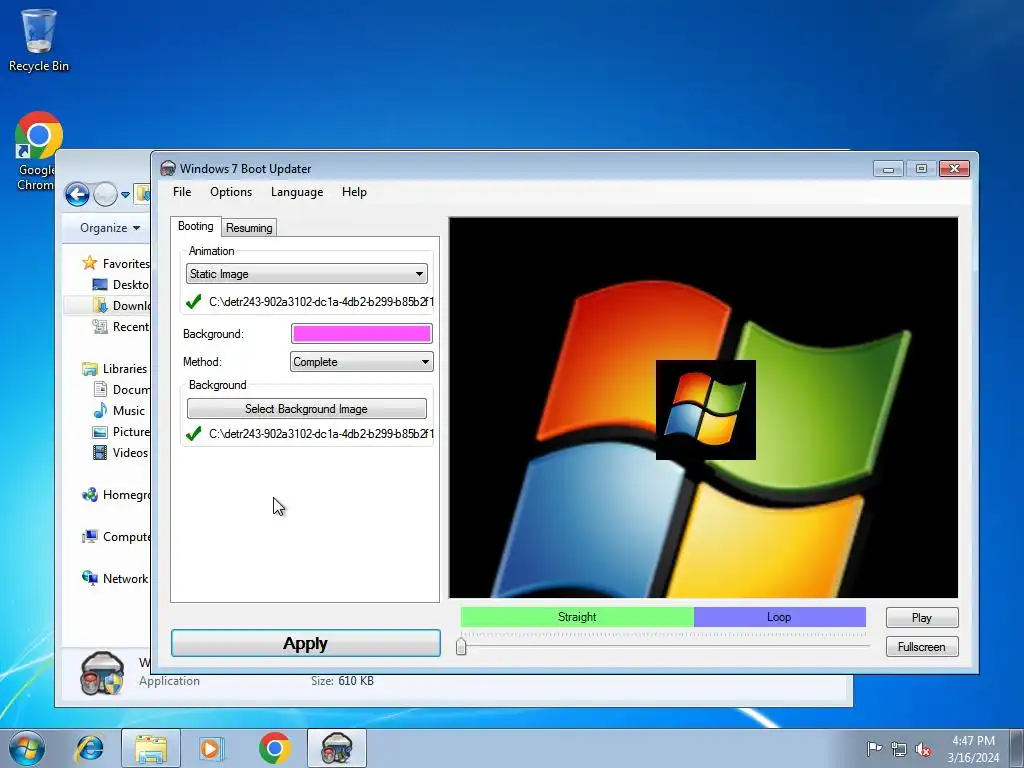The width and height of the screenshot is (1024, 768).
Task: Open the Help menu
Action: (355, 192)
